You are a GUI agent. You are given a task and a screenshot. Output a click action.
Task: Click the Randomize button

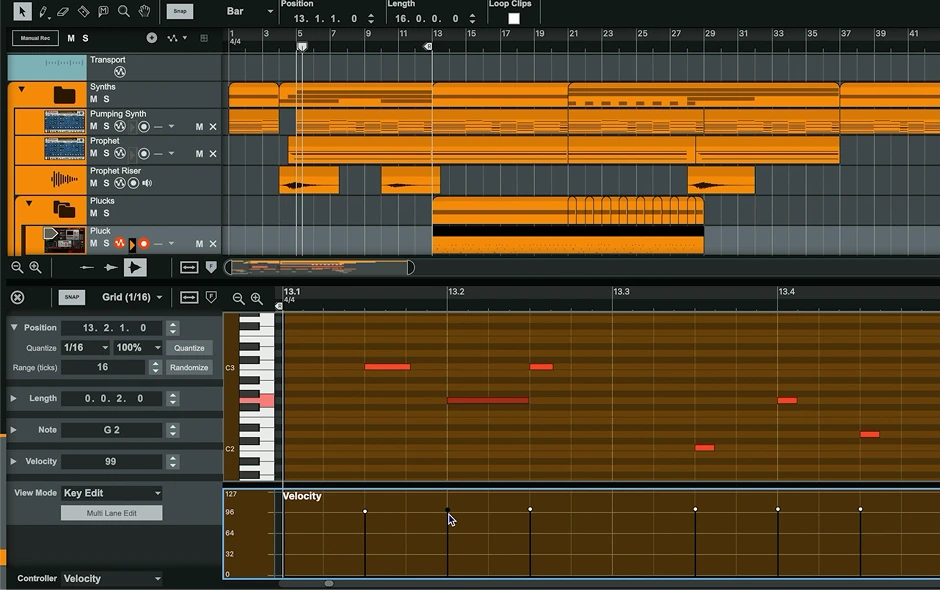click(189, 367)
